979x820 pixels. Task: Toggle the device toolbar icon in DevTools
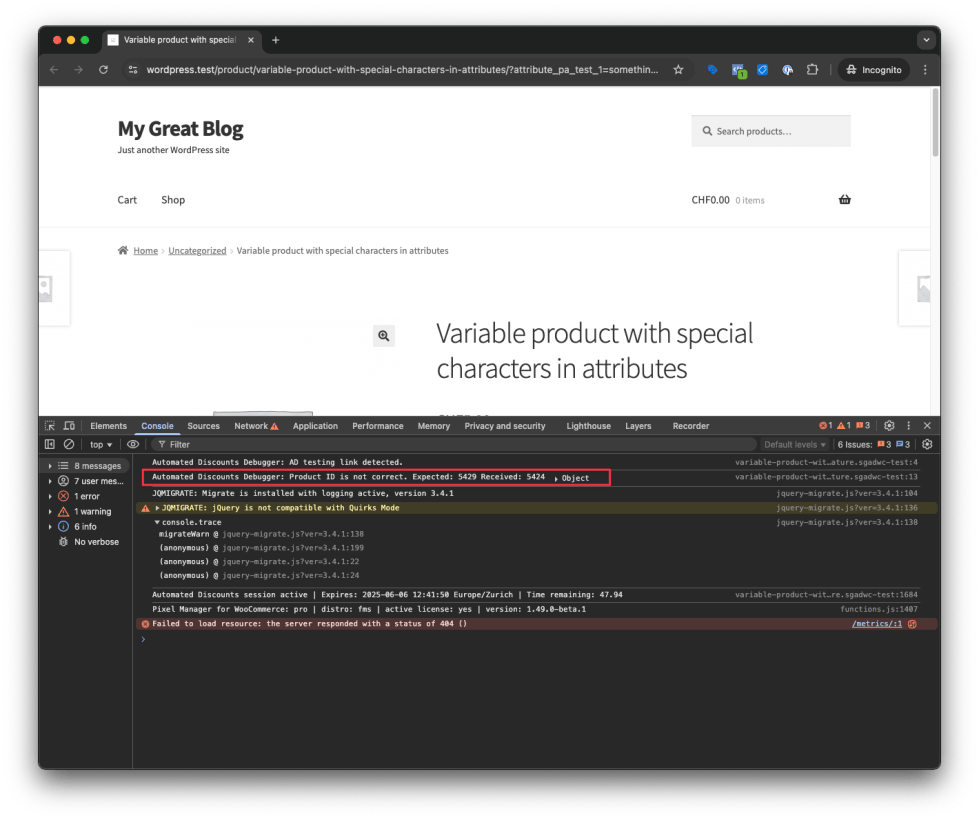70,426
